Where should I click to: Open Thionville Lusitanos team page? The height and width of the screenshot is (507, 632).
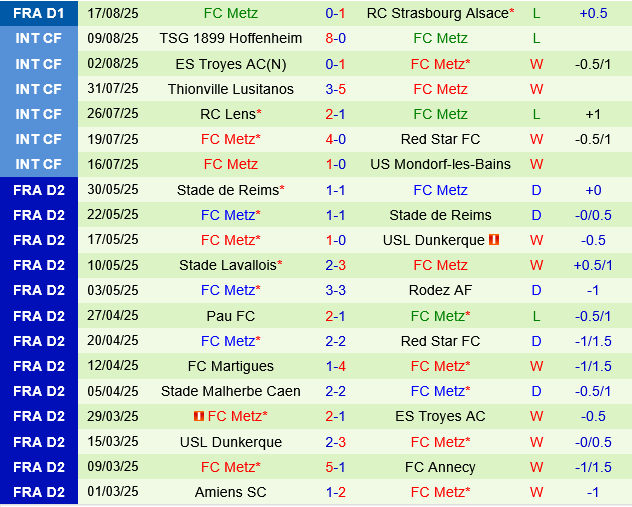[230, 89]
